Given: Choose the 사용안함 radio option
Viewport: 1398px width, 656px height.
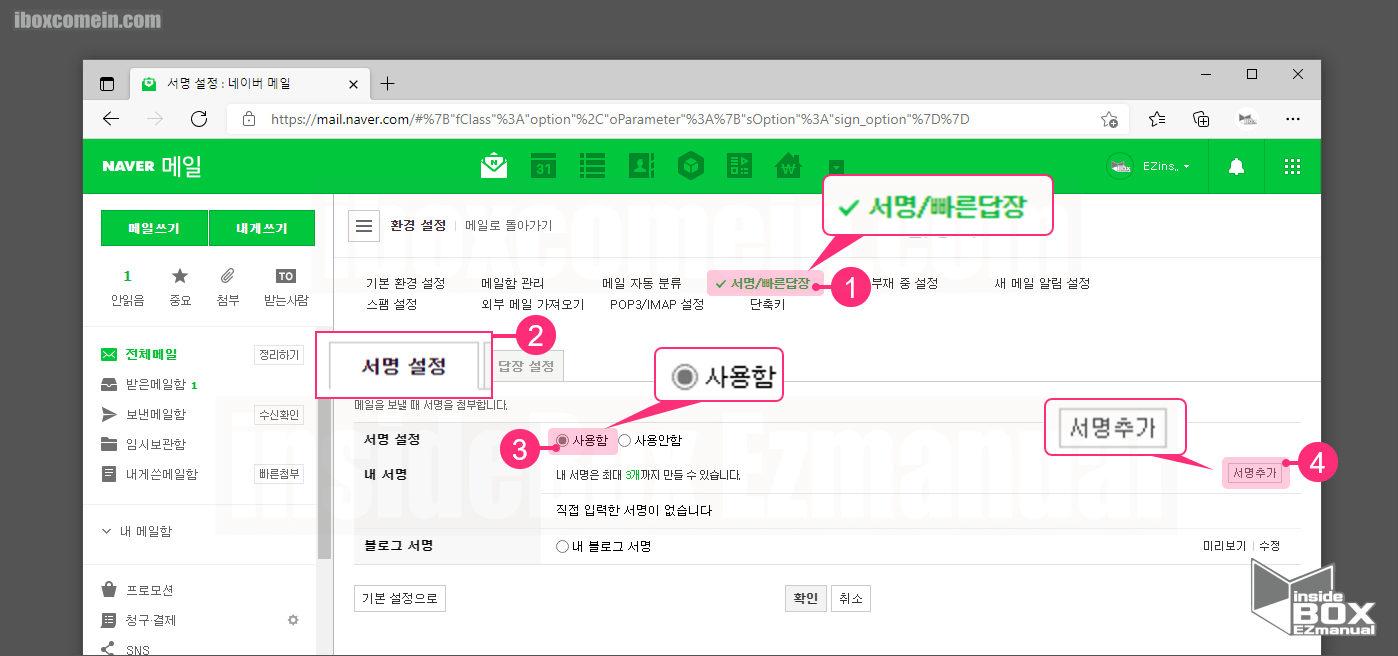Looking at the screenshot, I should pyautogui.click(x=625, y=440).
